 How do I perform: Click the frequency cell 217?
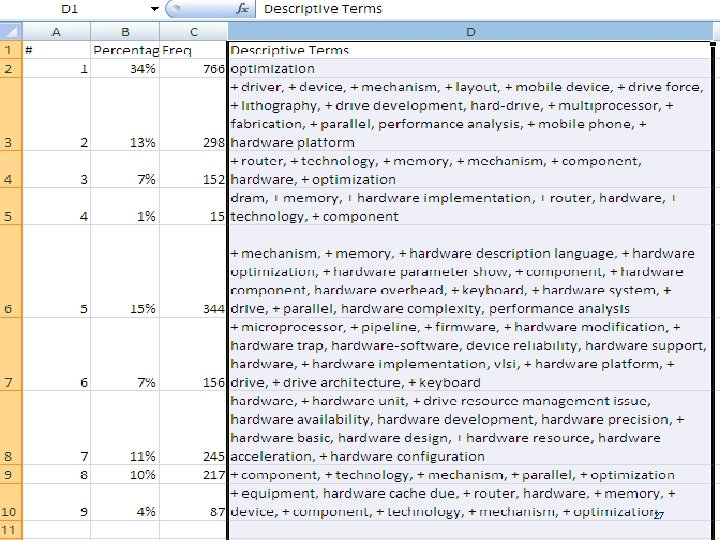(x=194, y=474)
